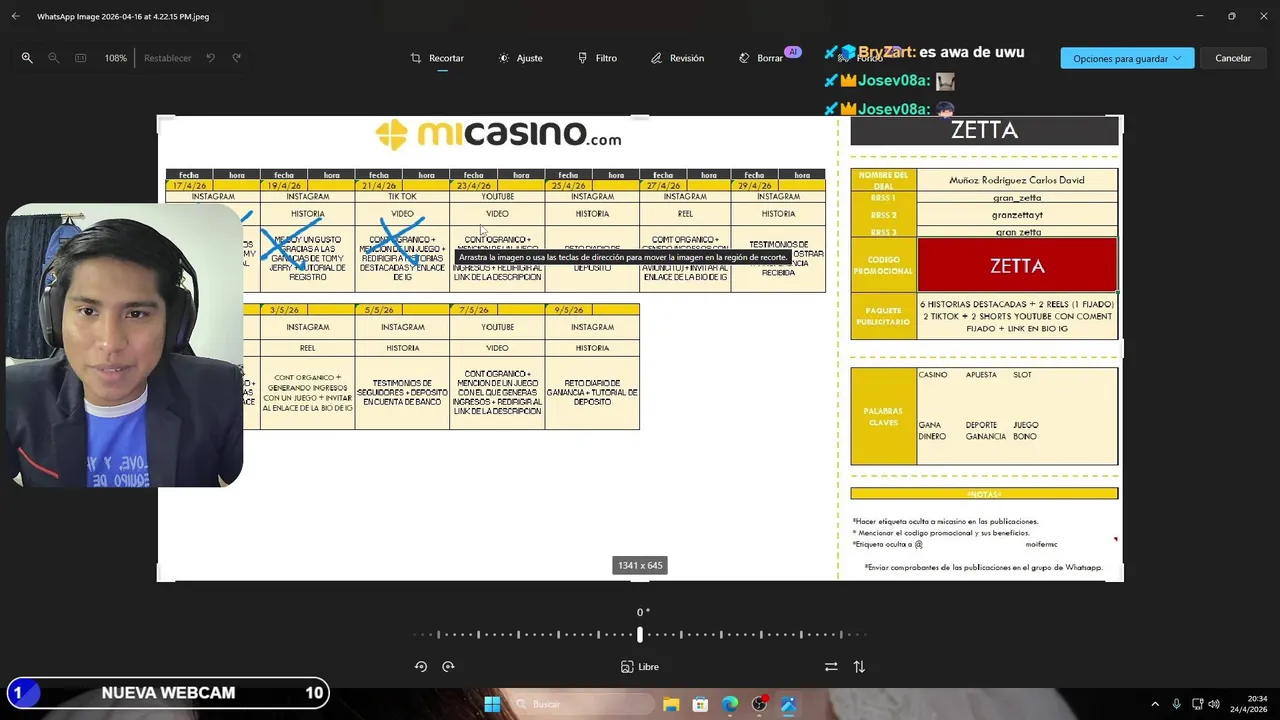Maximize the Photos window
Screen dimensions: 1280x720
[x=1231, y=16]
